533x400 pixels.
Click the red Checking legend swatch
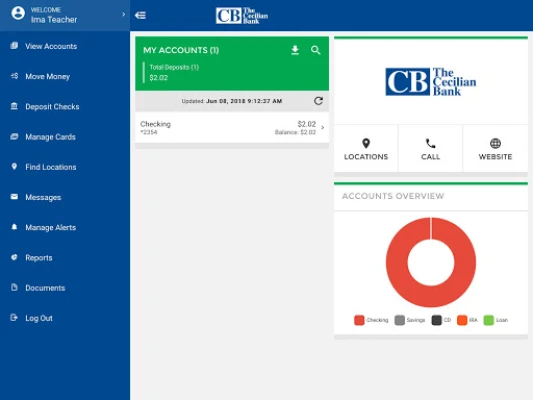click(359, 320)
